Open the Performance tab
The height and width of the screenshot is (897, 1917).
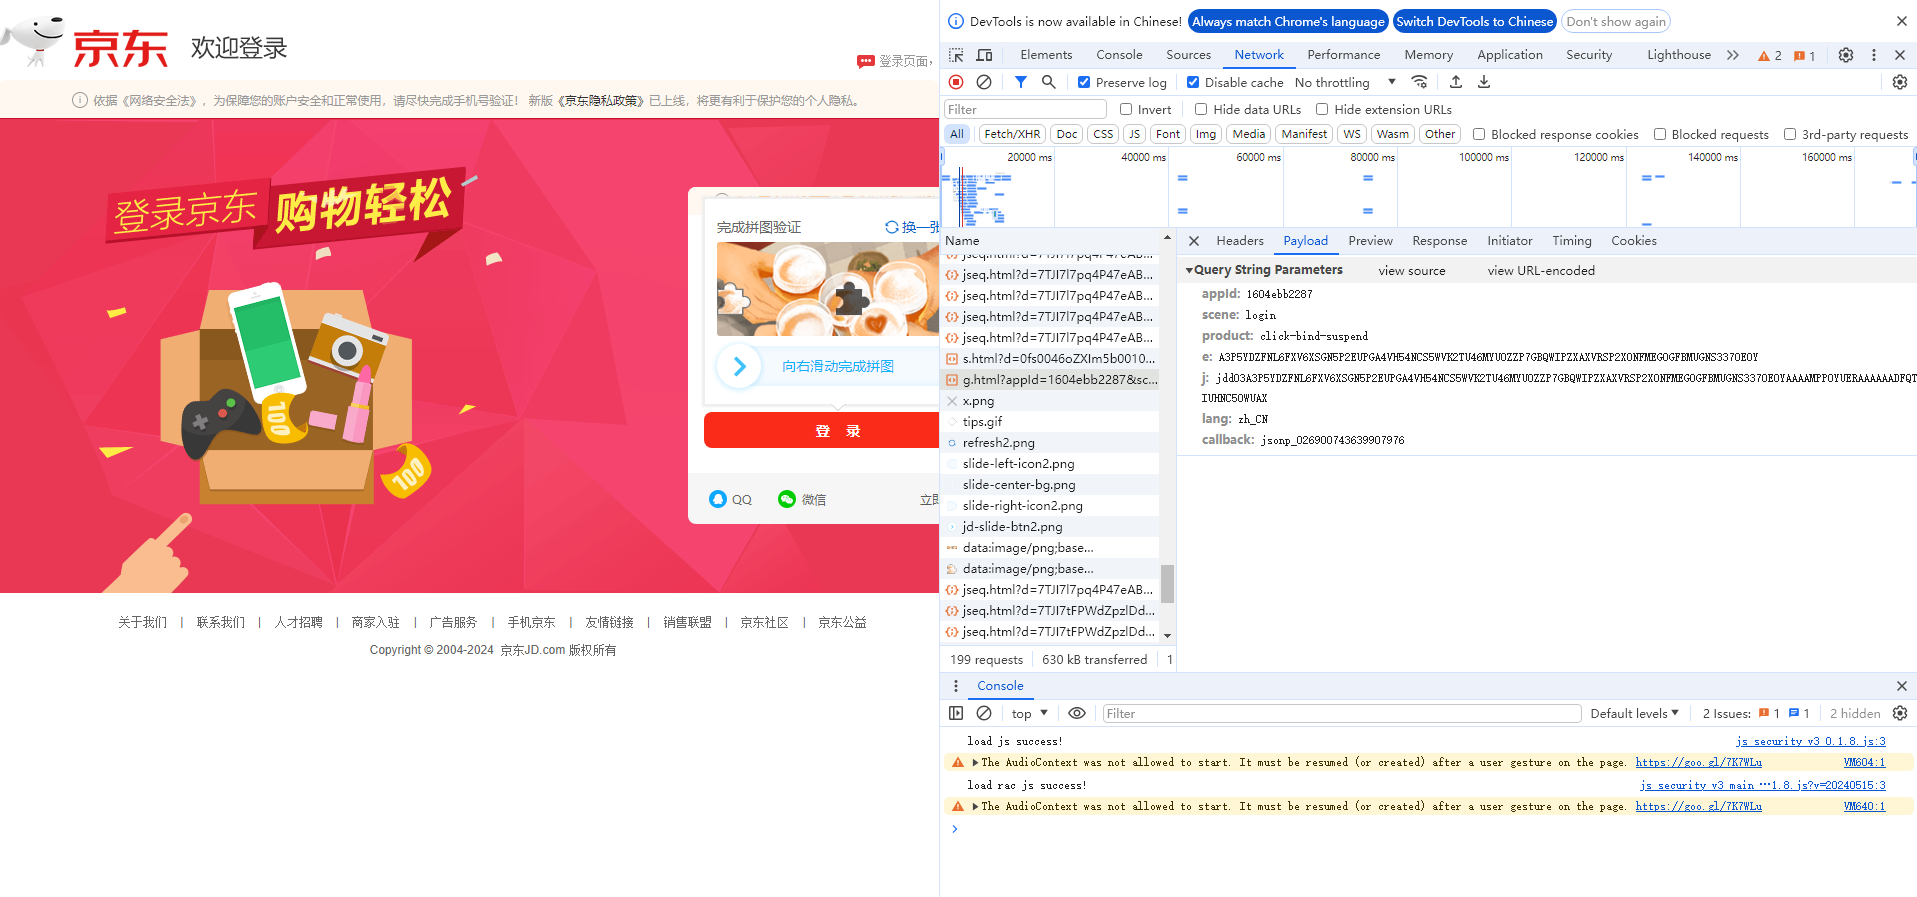click(x=1343, y=55)
